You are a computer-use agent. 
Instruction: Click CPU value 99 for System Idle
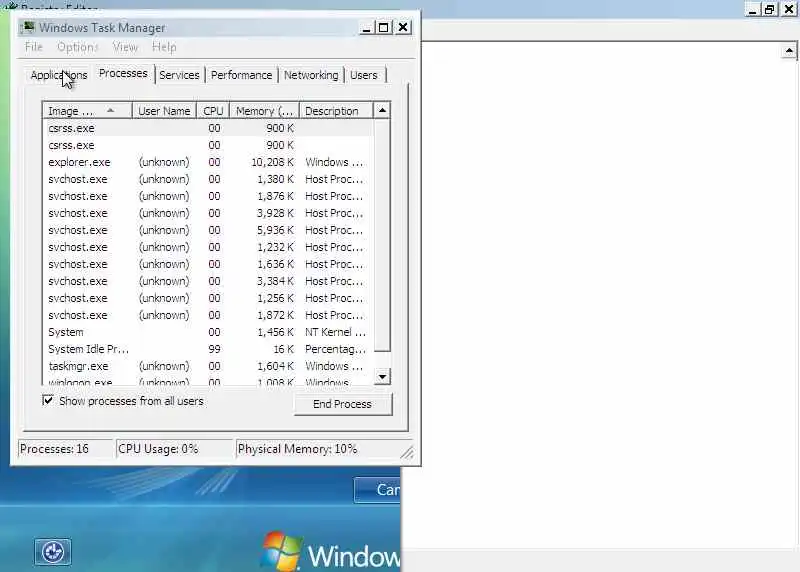pos(214,349)
